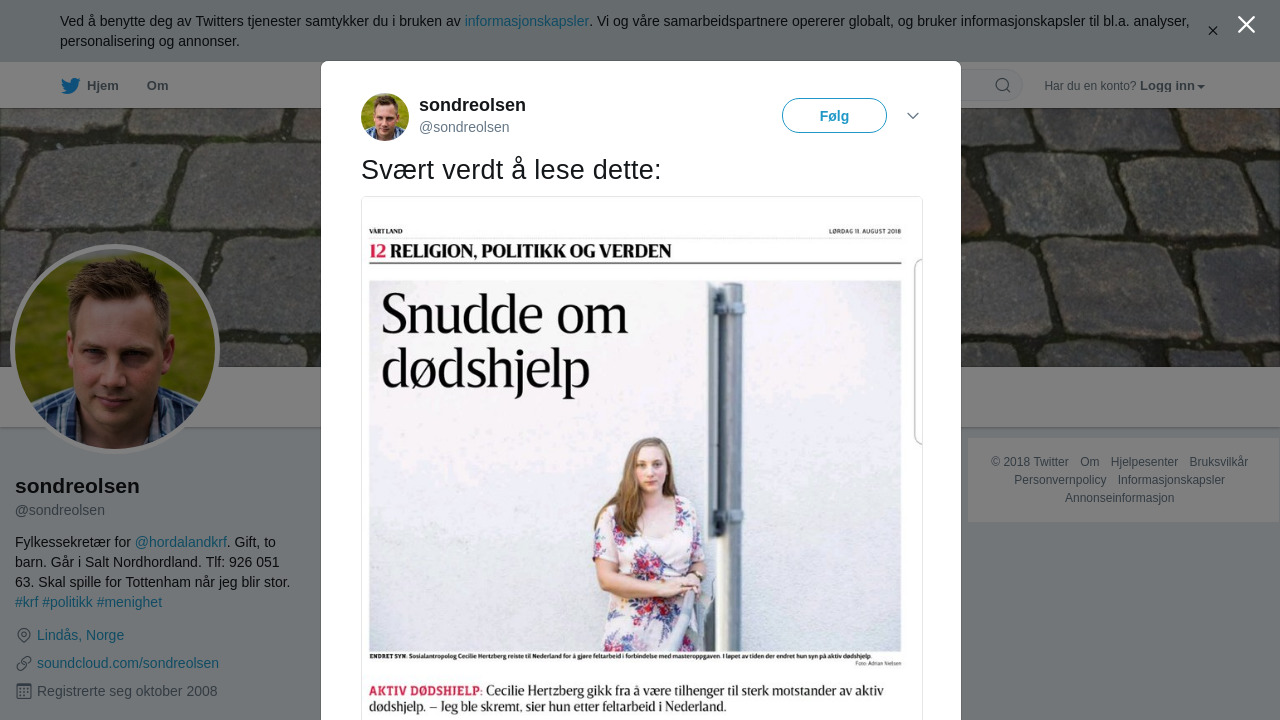Open the Logg inn dropdown

[1172, 86]
